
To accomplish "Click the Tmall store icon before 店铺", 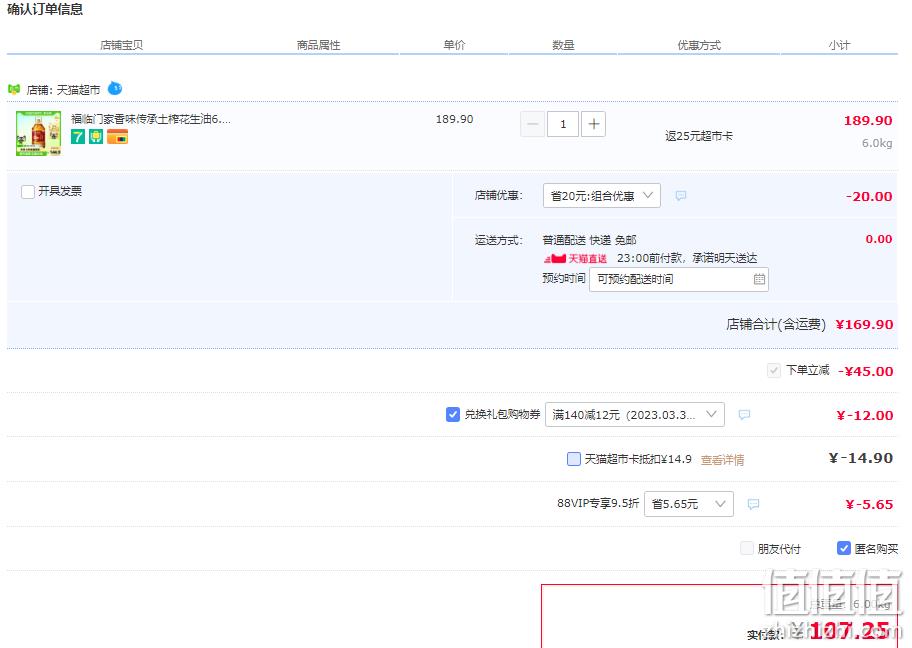I will coord(14,90).
